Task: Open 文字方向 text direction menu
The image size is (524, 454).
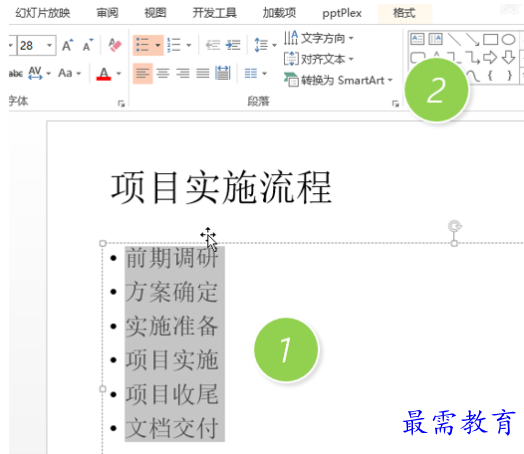Action: pyautogui.click(x=319, y=38)
